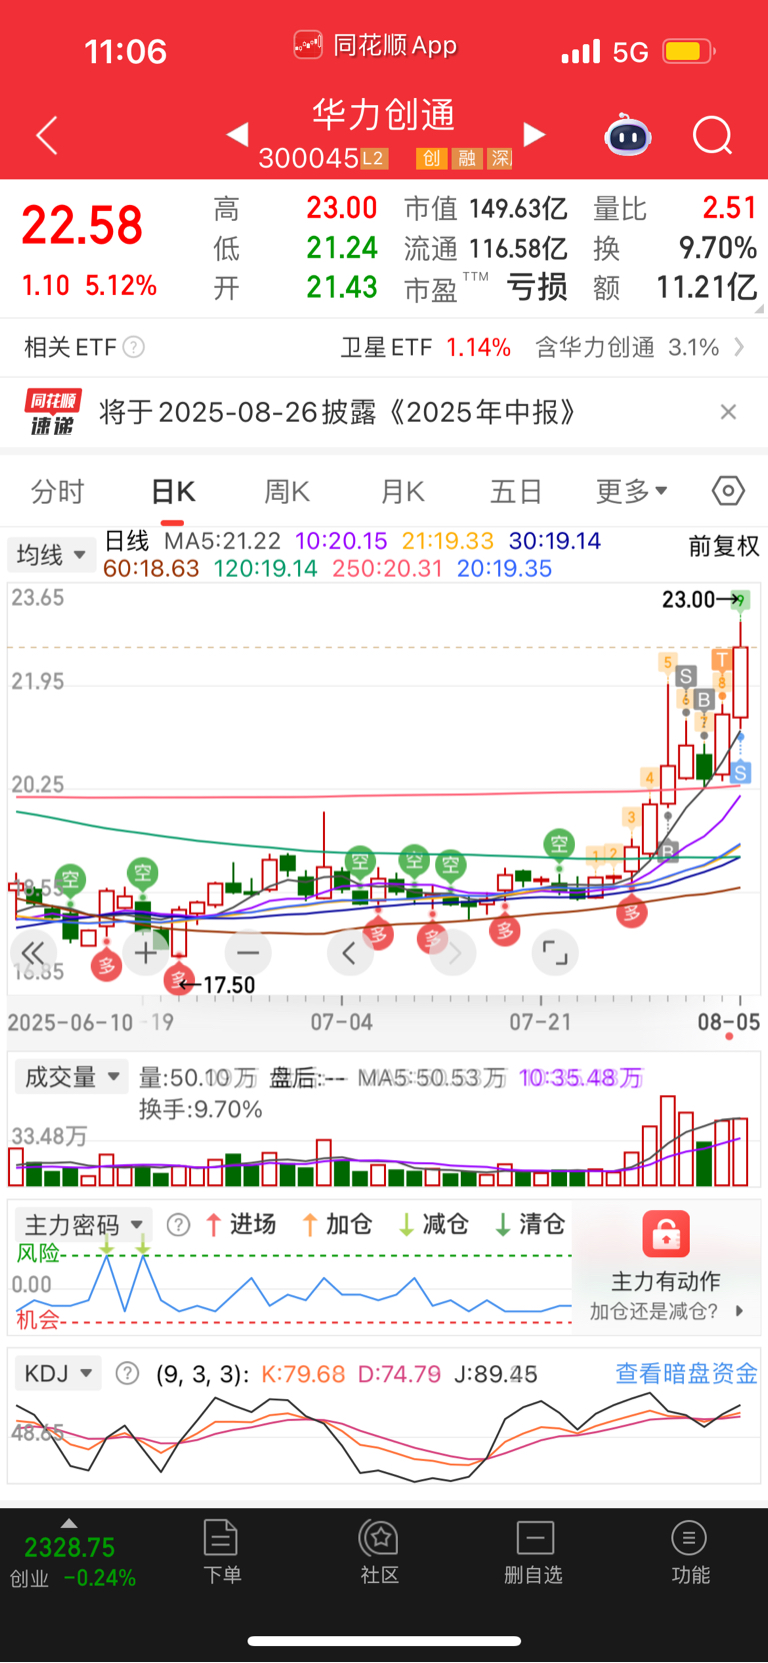Screen dimensions: 768x1663
Task: Tap the 17.50 low price label on chart
Action: [229, 985]
